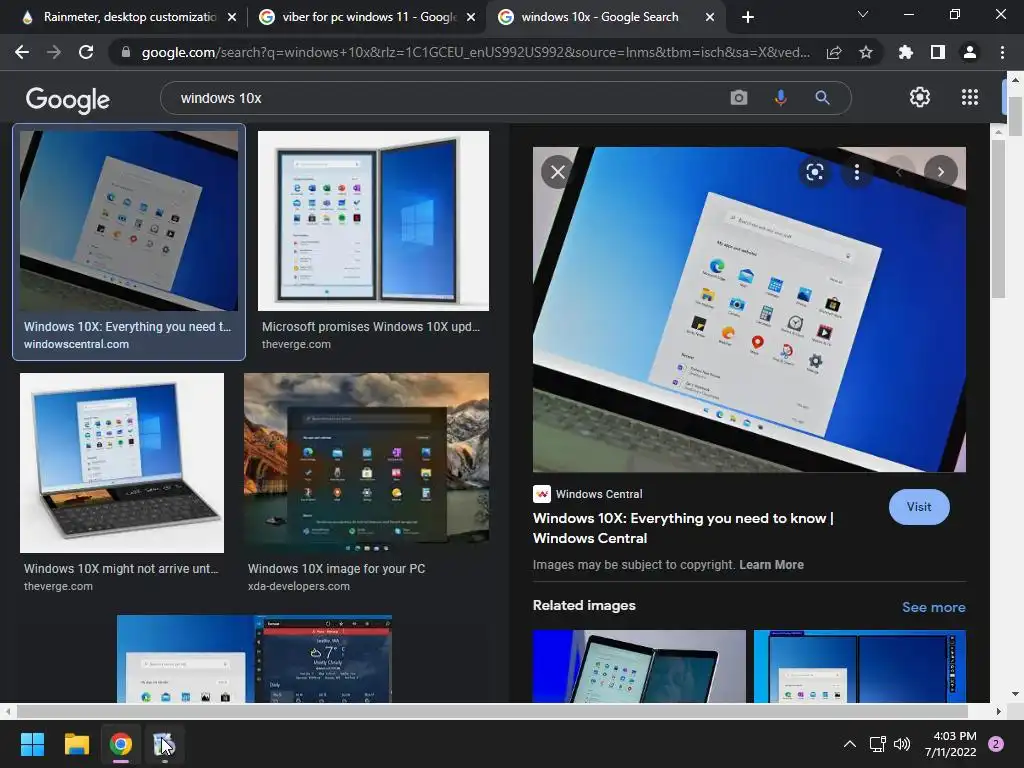Open dual-screen tablet related image
The width and height of the screenshot is (1024, 768).
coord(639,666)
